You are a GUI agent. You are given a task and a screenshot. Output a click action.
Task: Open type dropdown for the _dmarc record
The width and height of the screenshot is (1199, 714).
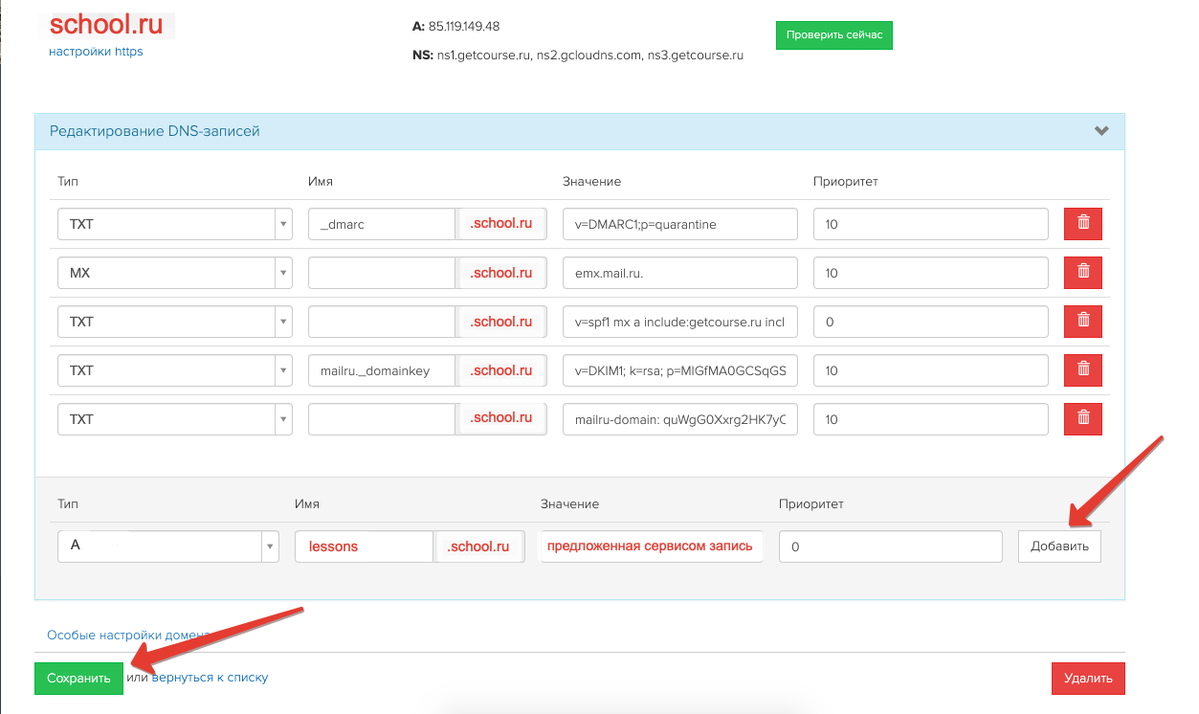(x=174, y=224)
